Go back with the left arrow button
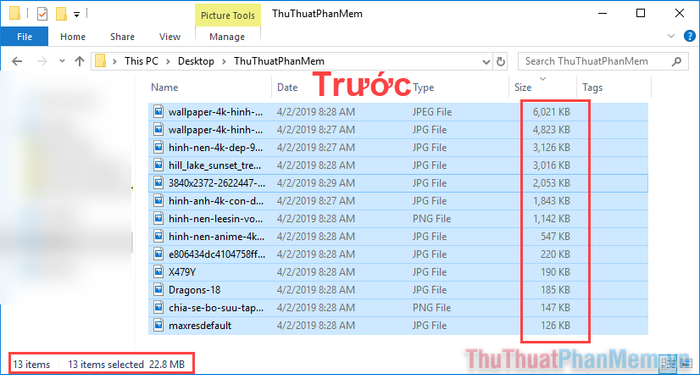700x375 pixels. pos(17,61)
